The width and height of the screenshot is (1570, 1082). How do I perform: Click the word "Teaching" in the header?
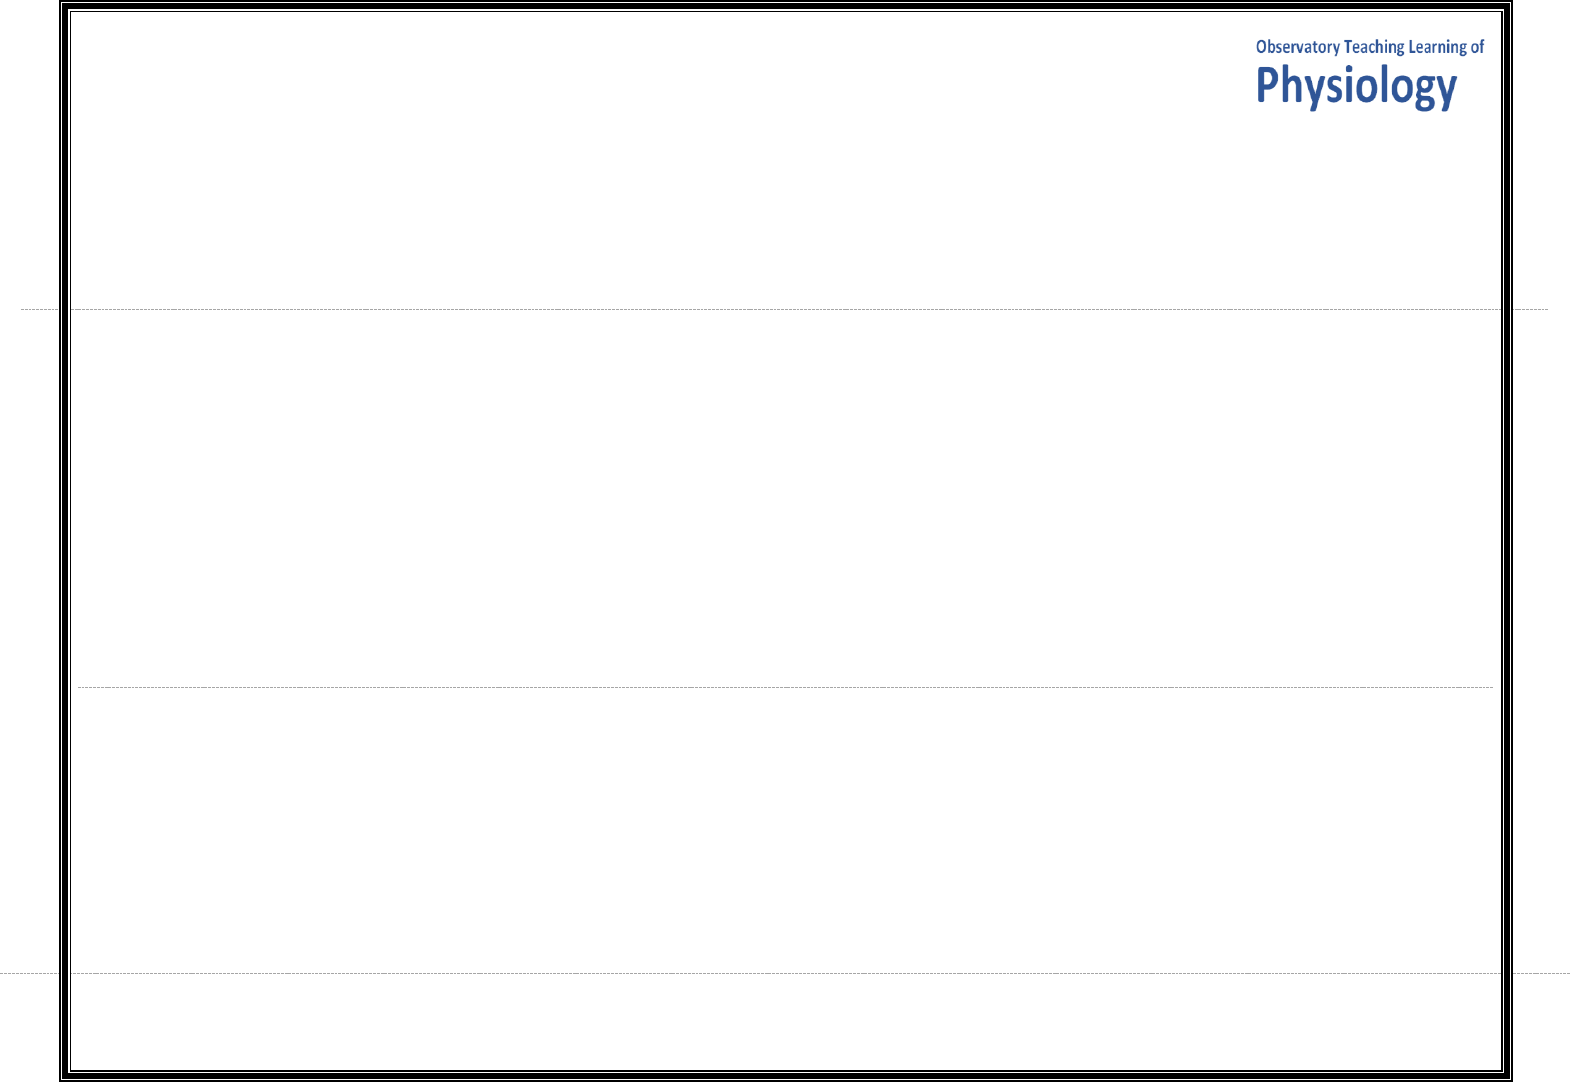[x=1374, y=47]
